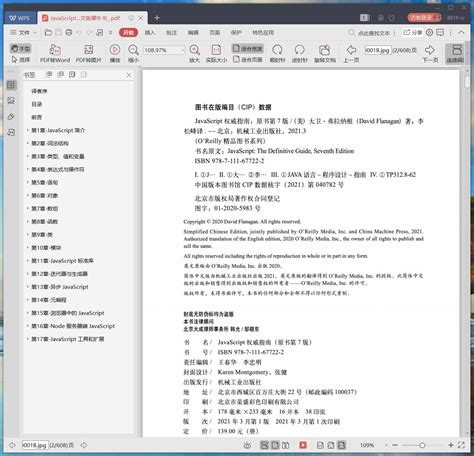Image resolution: width=474 pixels, height=456 pixels.
Task: Zoom in with the 放大 magnifier
Action: [194, 53]
